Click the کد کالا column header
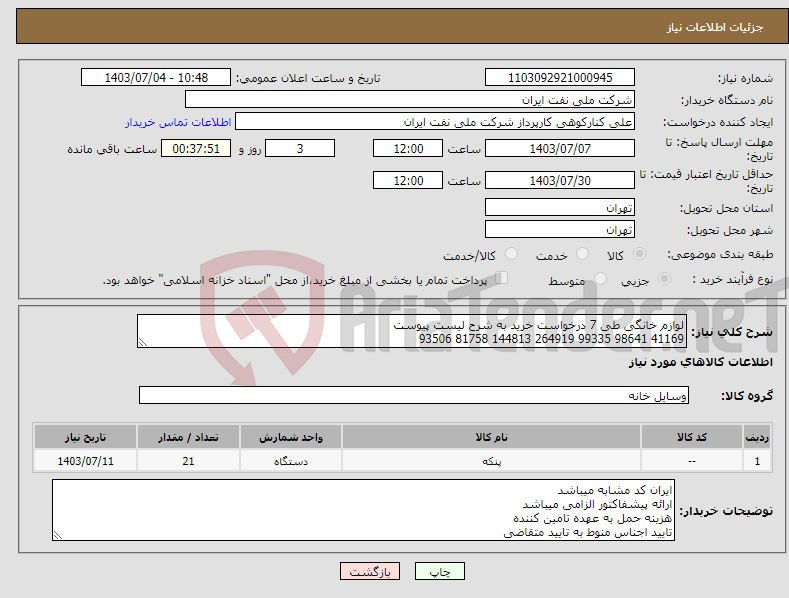The image size is (789, 598). [692, 437]
